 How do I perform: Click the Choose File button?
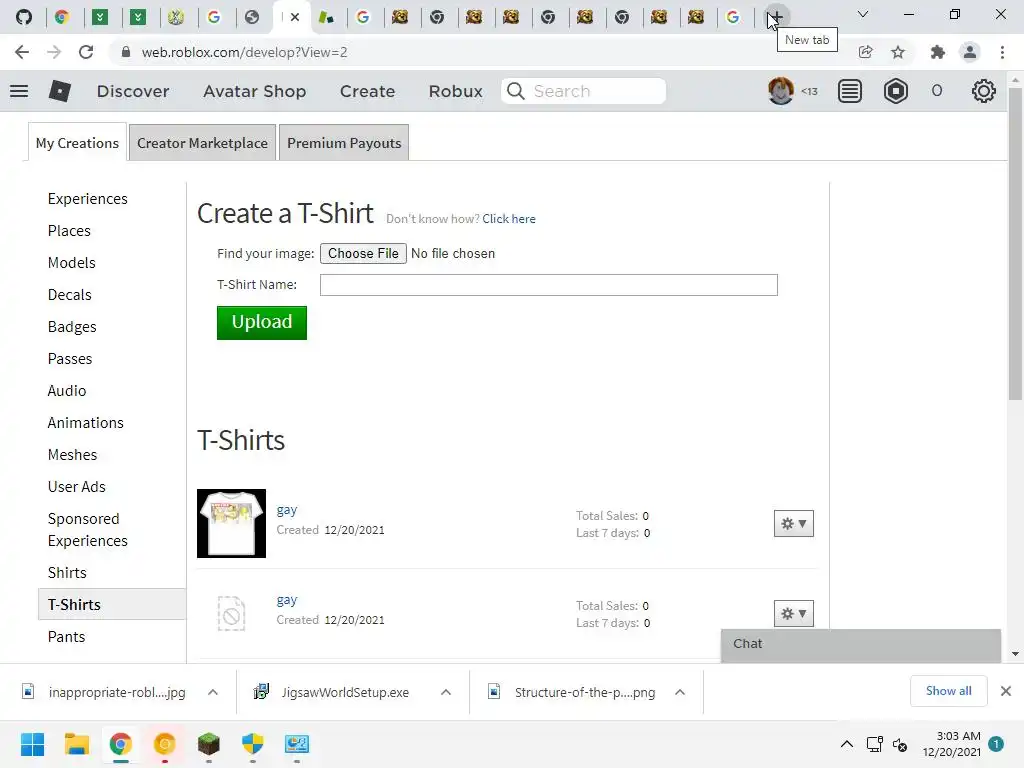coord(363,253)
